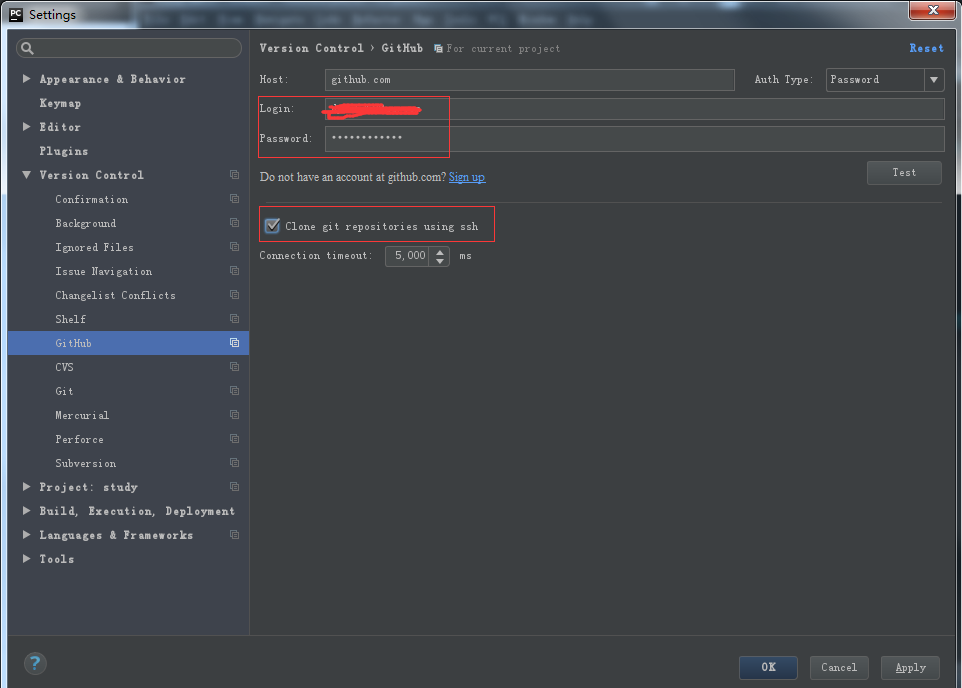Increase connection timeout with up arrow

click(x=440, y=252)
